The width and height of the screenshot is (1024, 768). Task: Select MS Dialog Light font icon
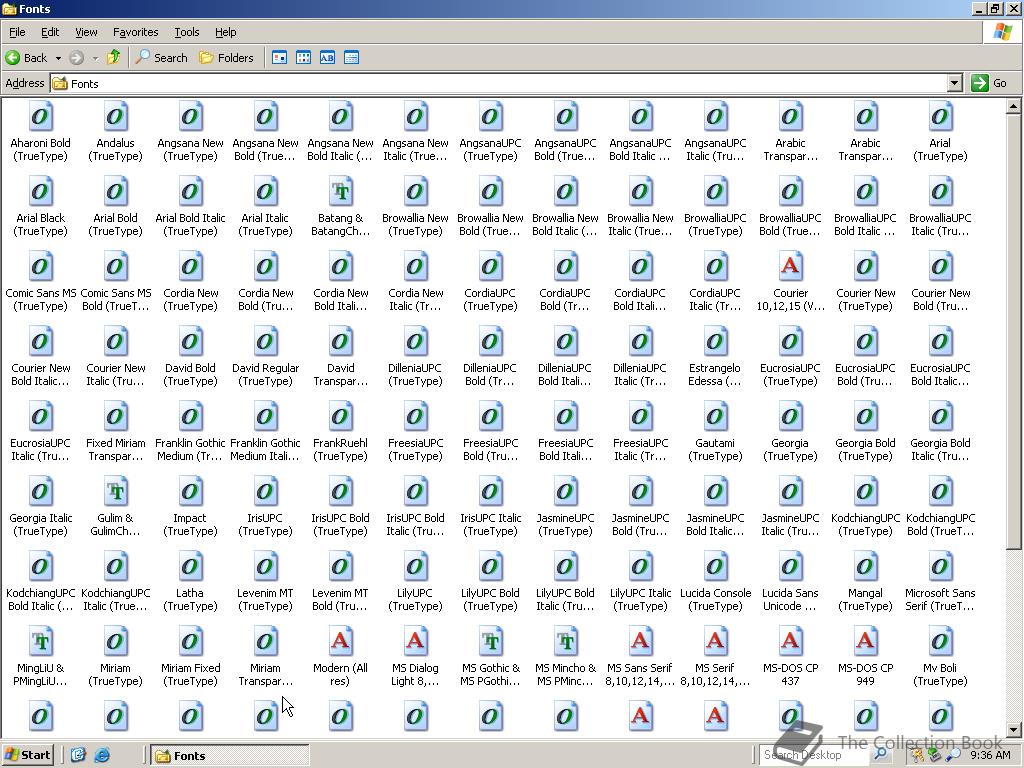[415, 643]
